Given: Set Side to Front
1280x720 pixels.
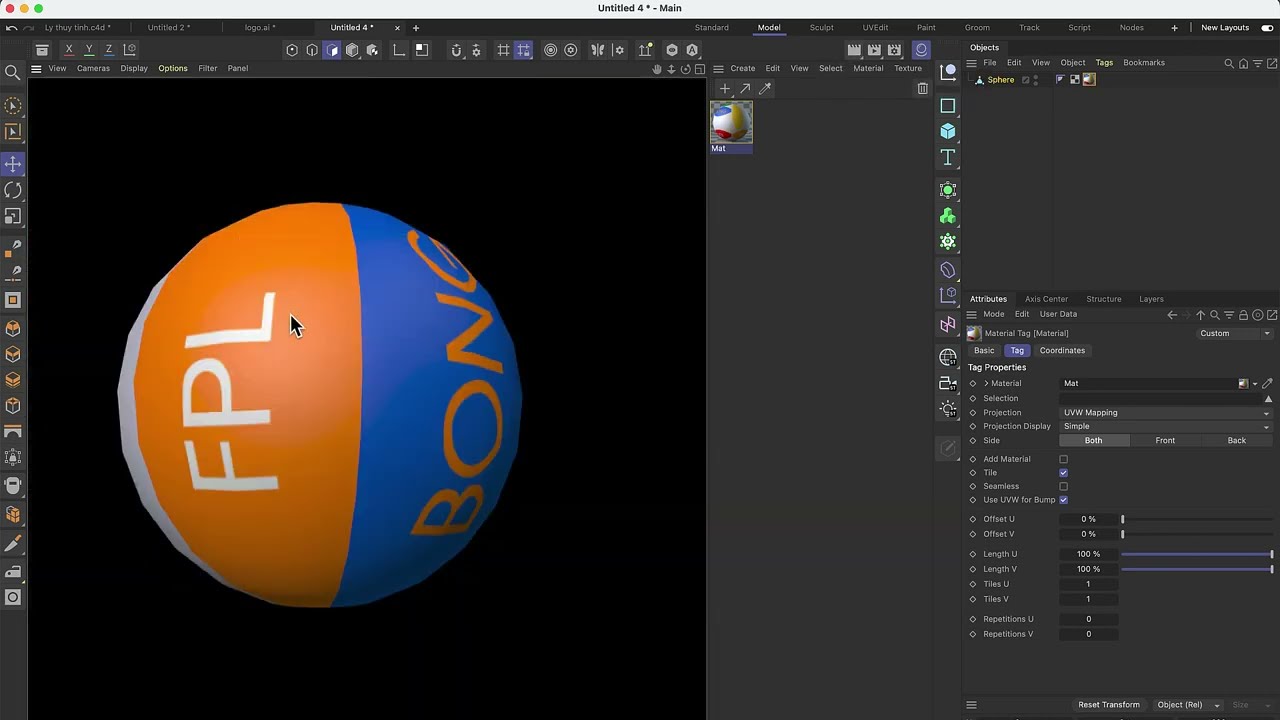Looking at the screenshot, I should coord(1165,441).
